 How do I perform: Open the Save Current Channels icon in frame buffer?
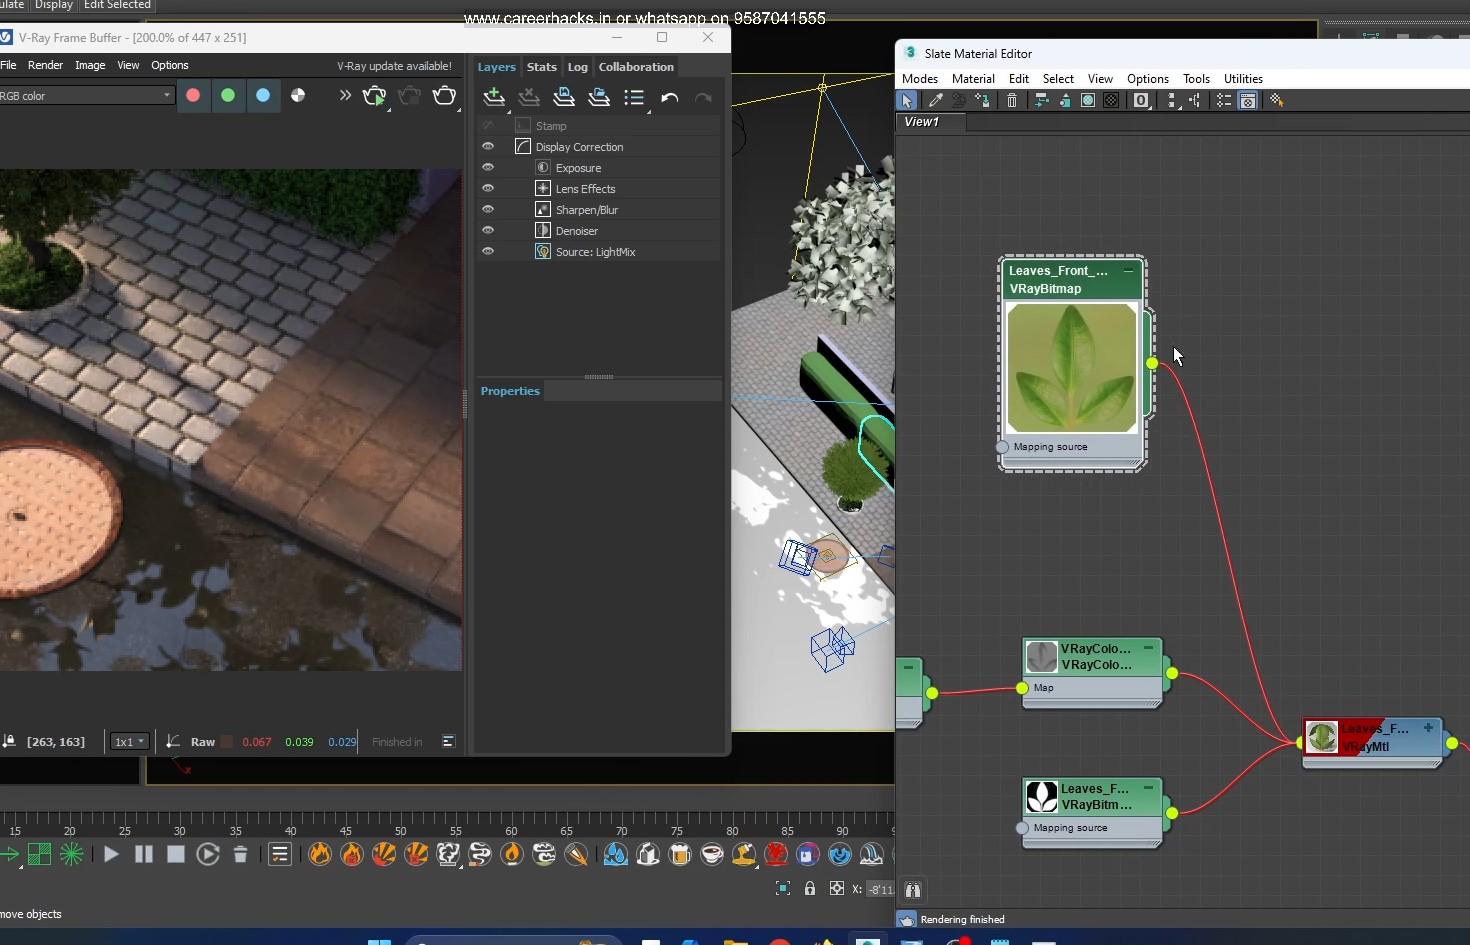pos(564,97)
